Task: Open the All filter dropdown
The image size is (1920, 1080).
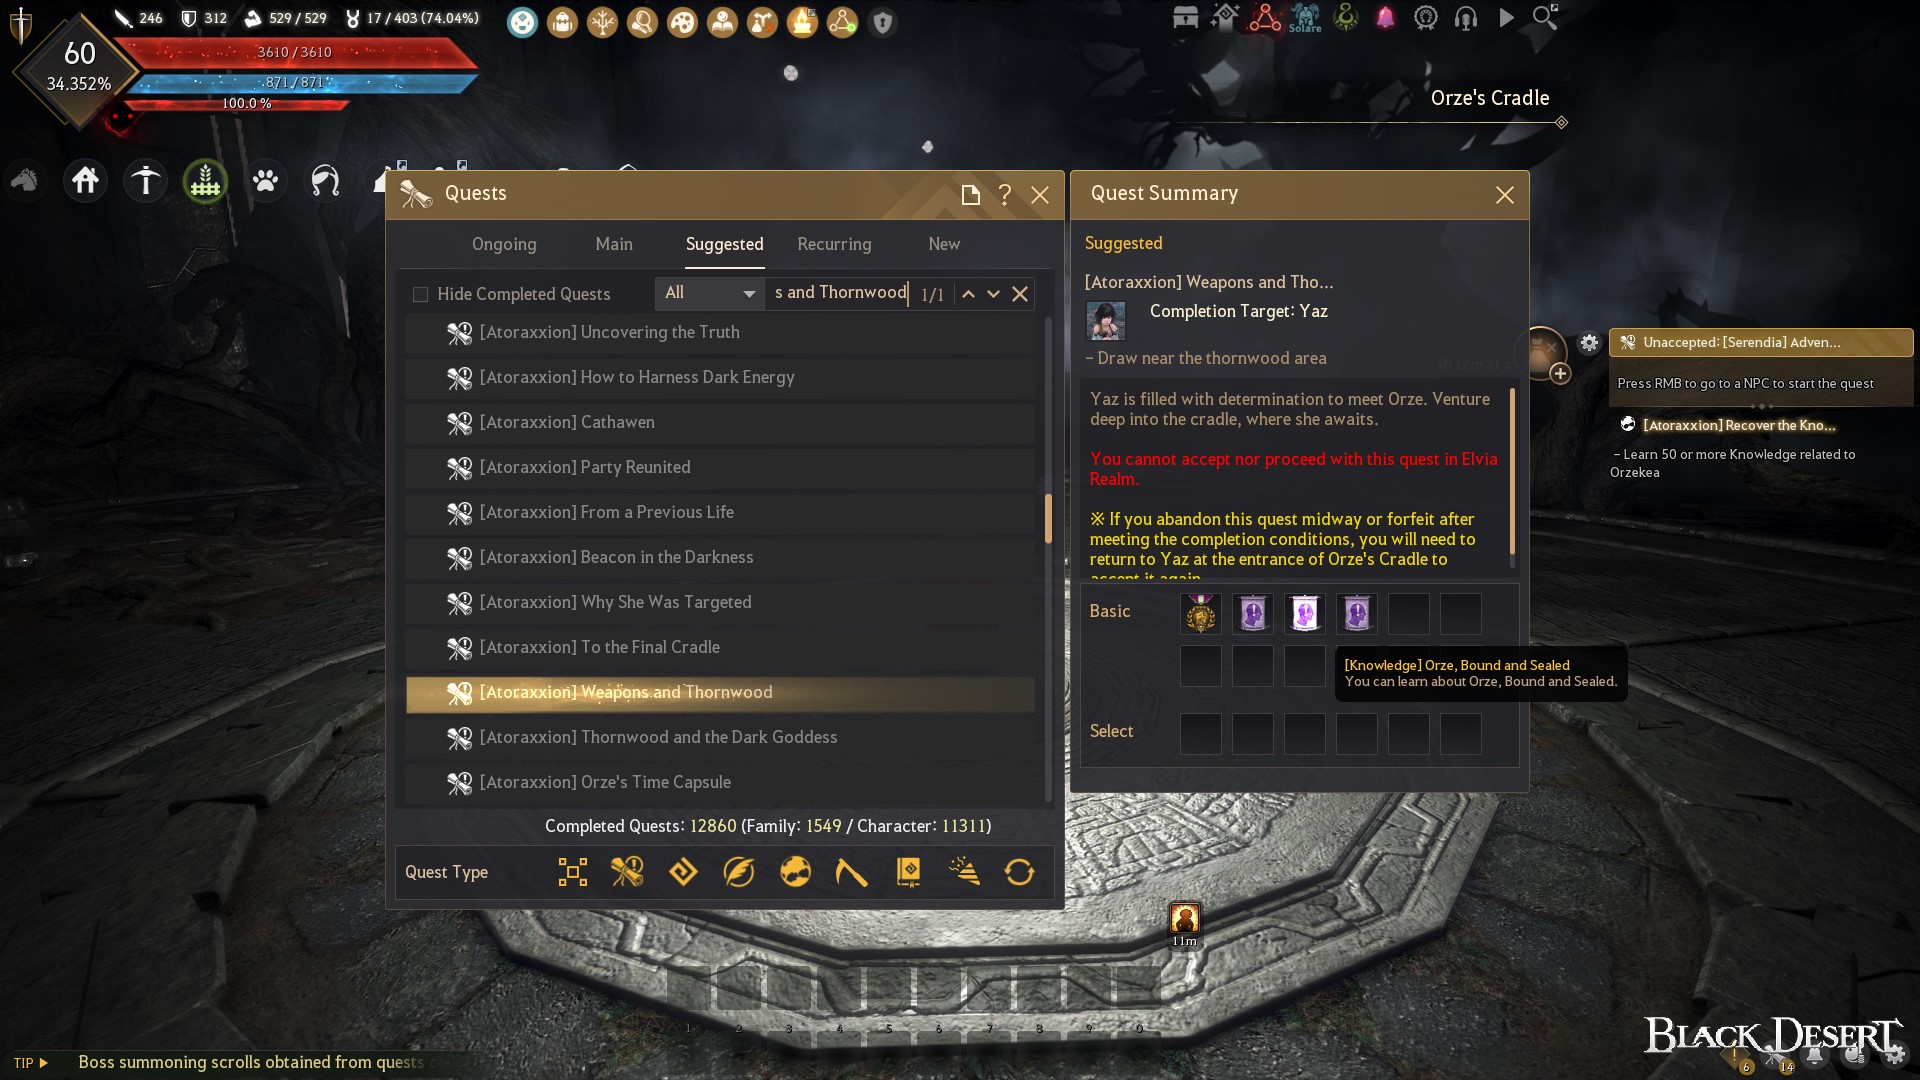Action: coord(710,293)
